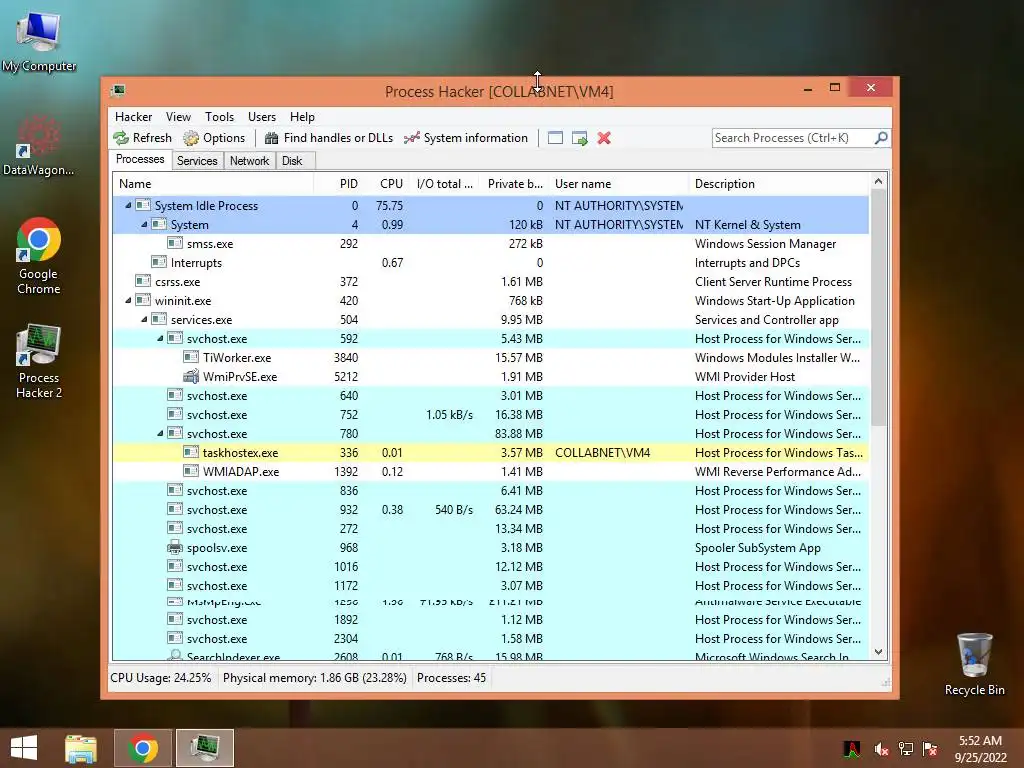Open System information window

coord(466,138)
